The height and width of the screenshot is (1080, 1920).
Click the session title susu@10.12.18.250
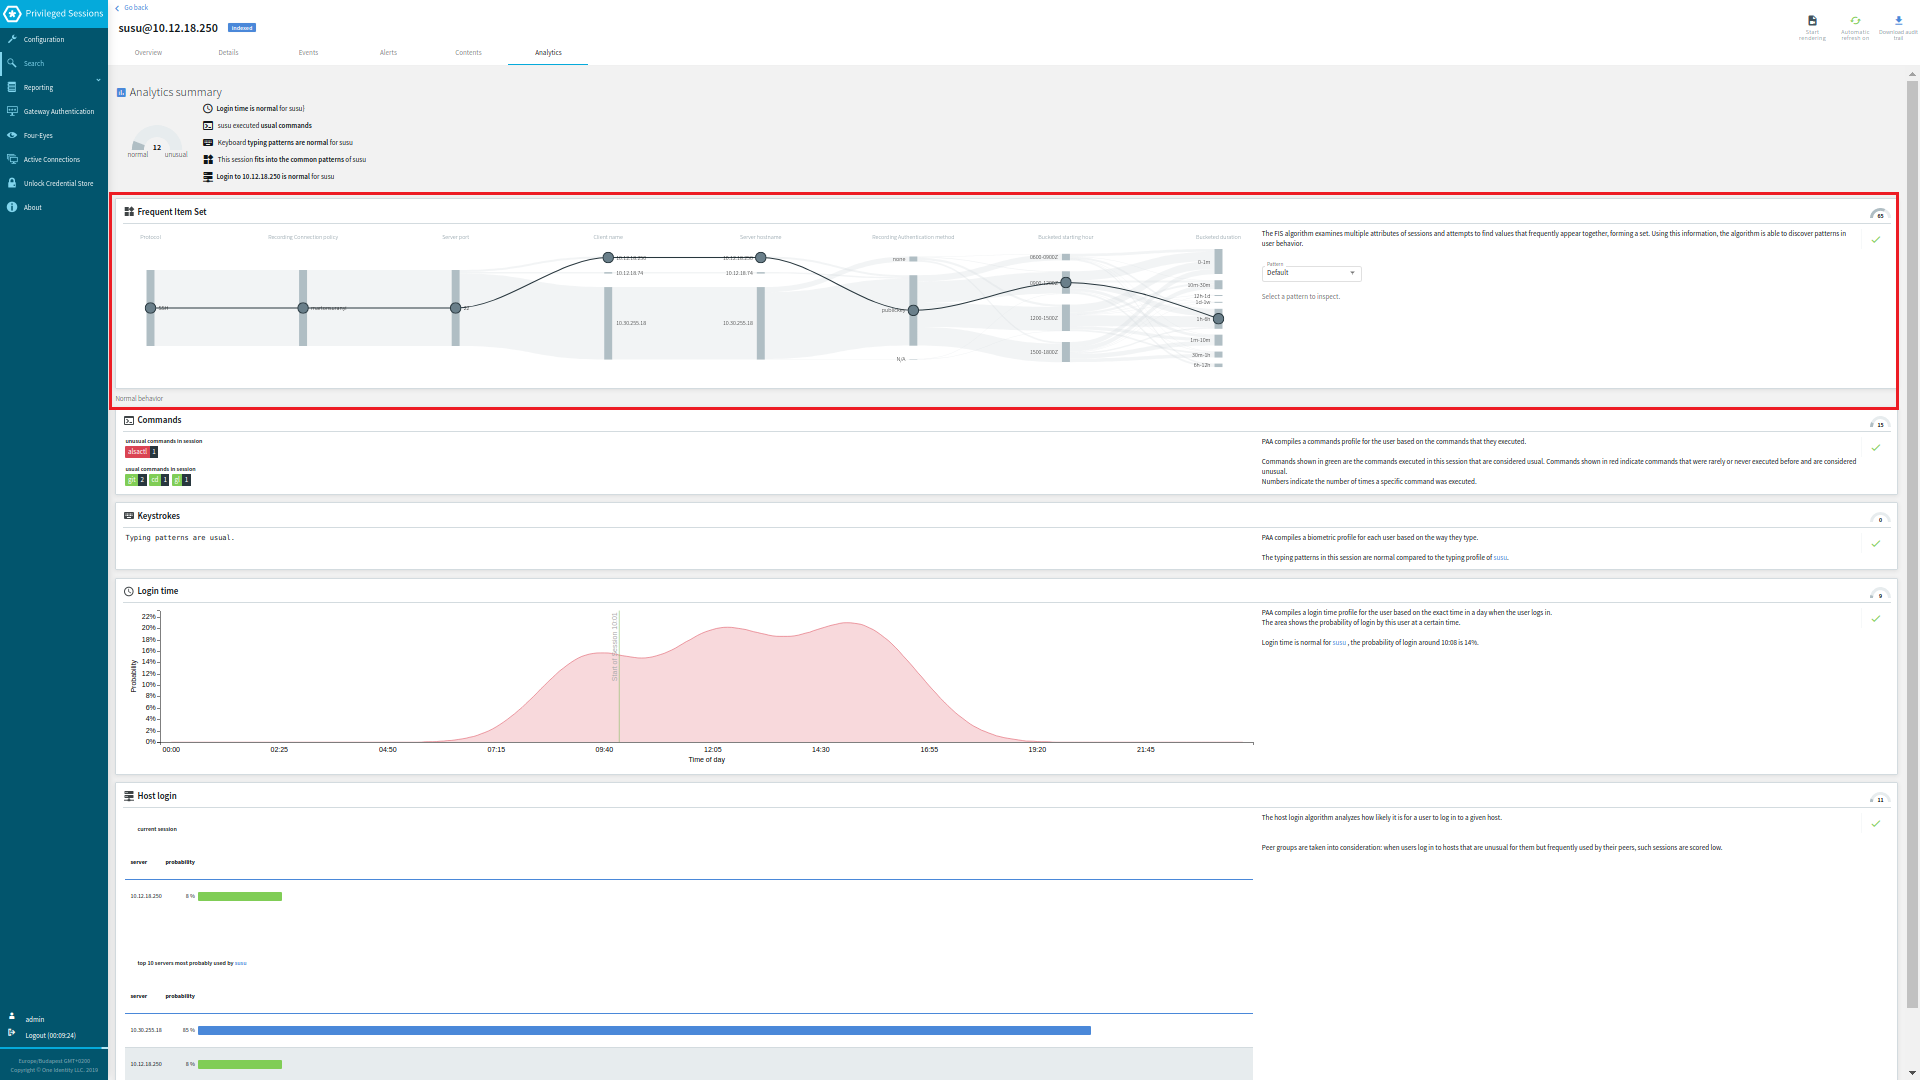pos(168,28)
